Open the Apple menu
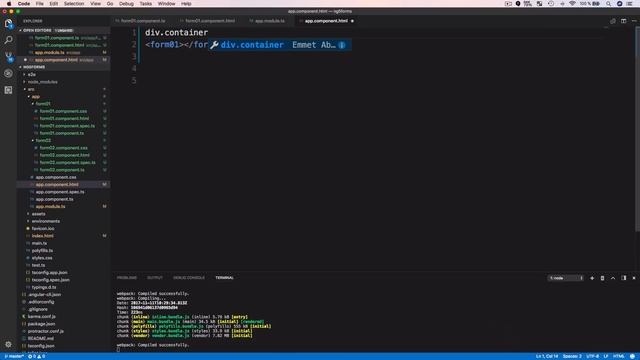The height and width of the screenshot is (360, 640). point(9,4)
